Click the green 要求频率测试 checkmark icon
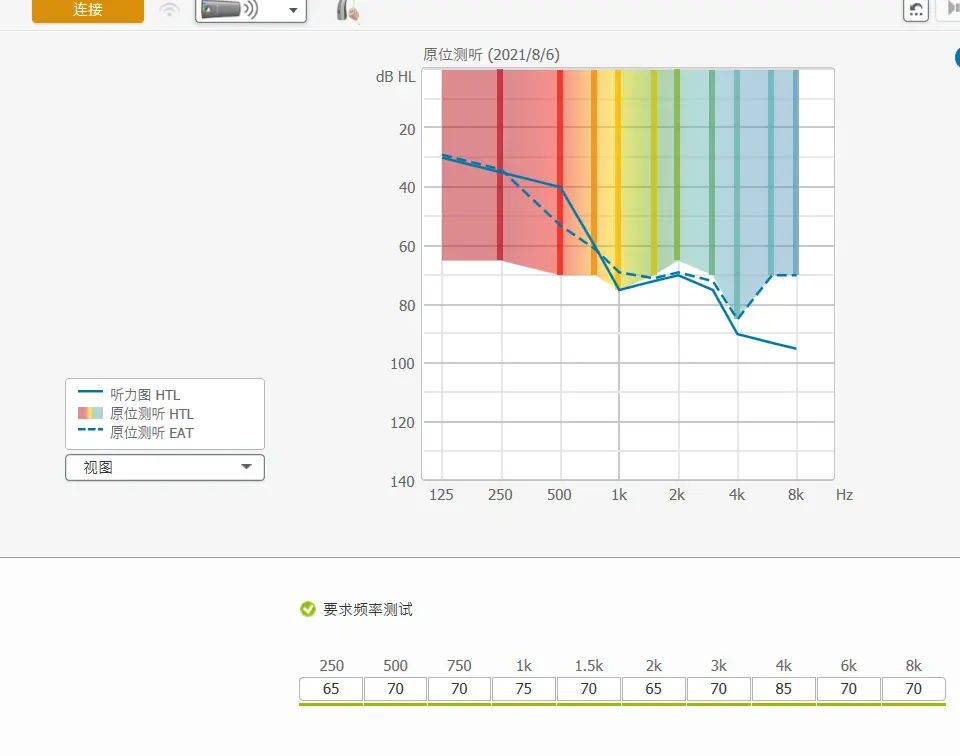Viewport: 960px width, 756px height. pos(308,609)
